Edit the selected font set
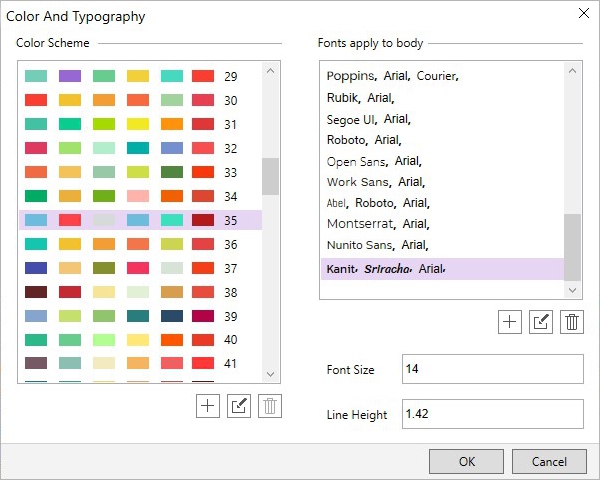The height and width of the screenshot is (480, 600). pyautogui.click(x=541, y=321)
